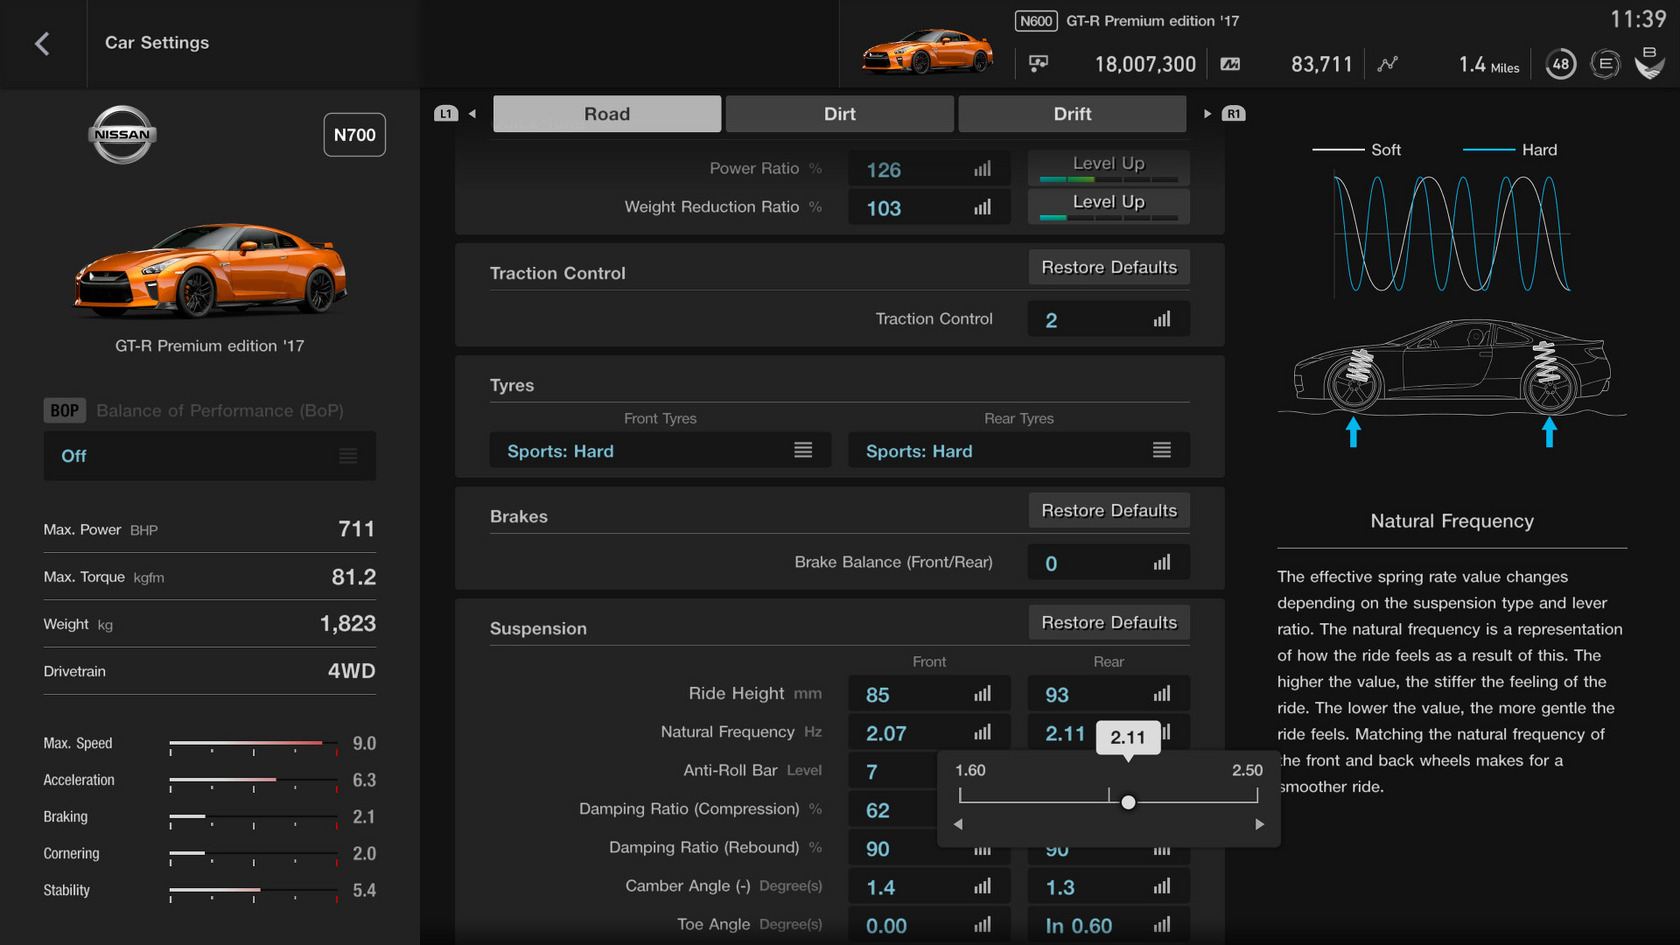Image resolution: width=1680 pixels, height=945 pixels.
Task: Open the Rear Tyres selection list
Action: pos(1018,450)
